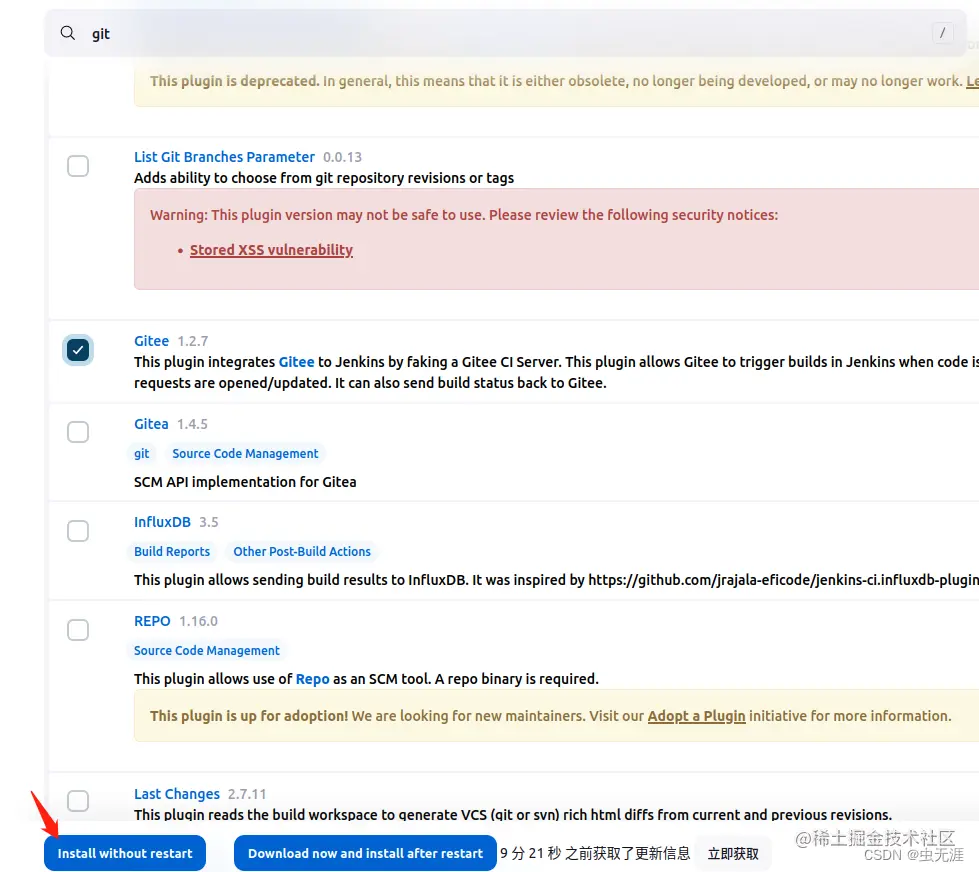Click the InfluxDB version 3.5 text

(209, 522)
